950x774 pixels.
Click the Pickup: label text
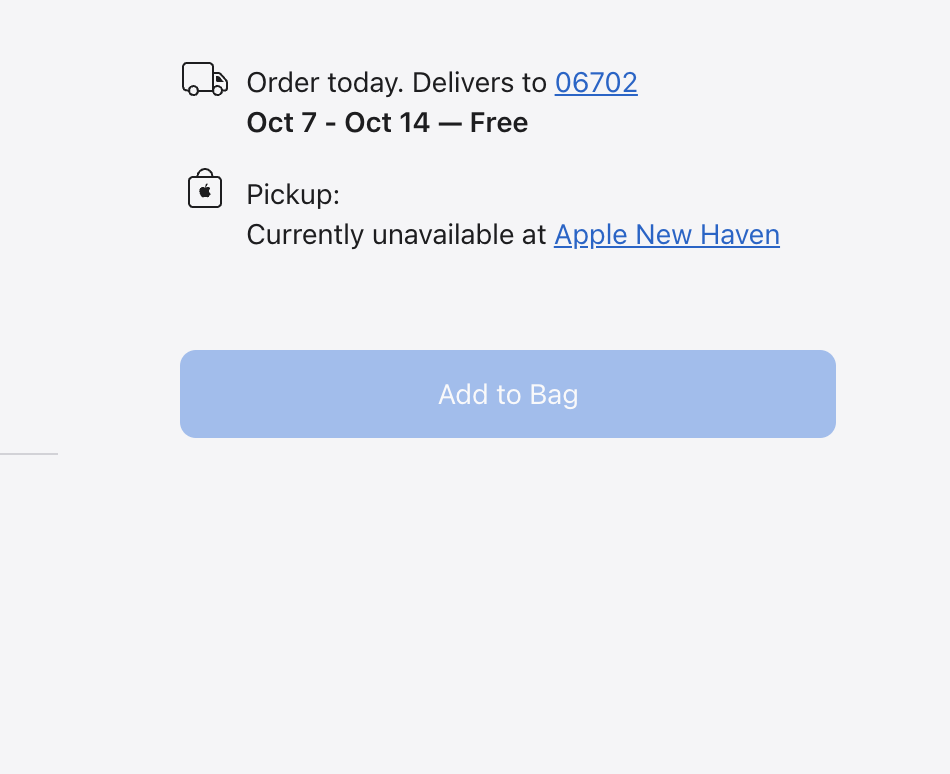click(292, 194)
